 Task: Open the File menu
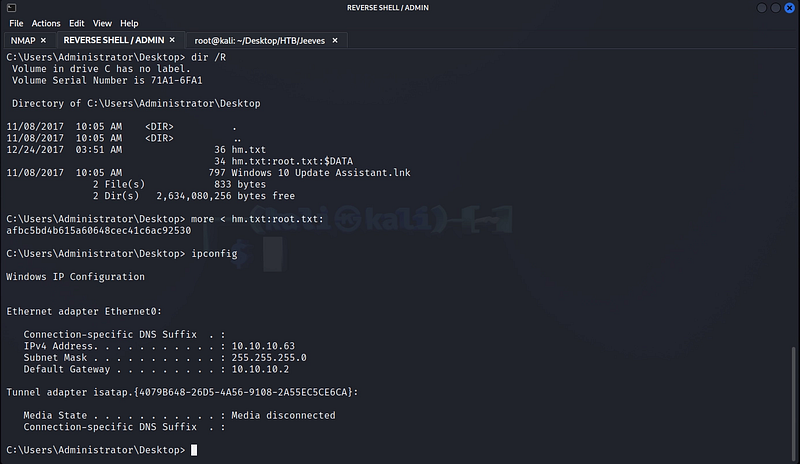pos(16,23)
